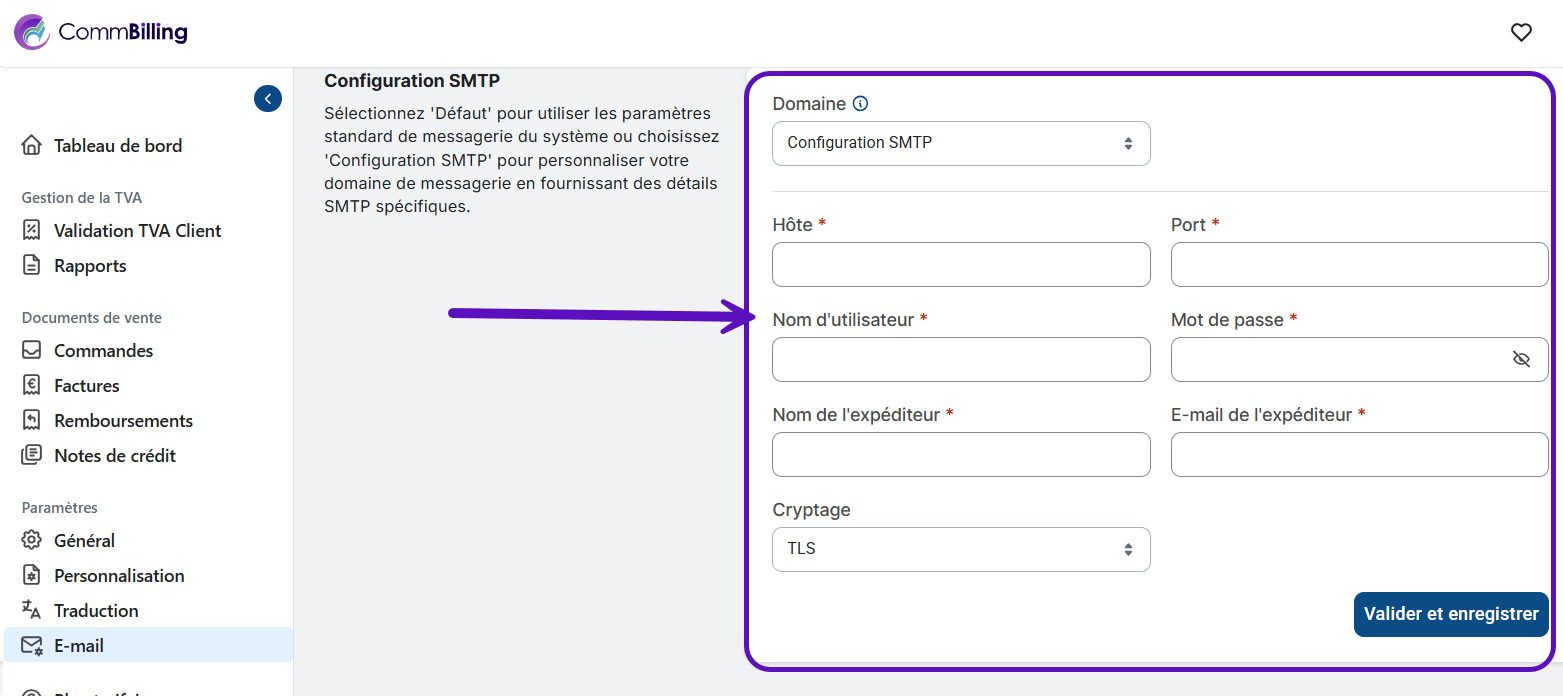The height and width of the screenshot is (696, 1563).
Task: Open the Cryptage TLS dropdown
Action: point(961,549)
